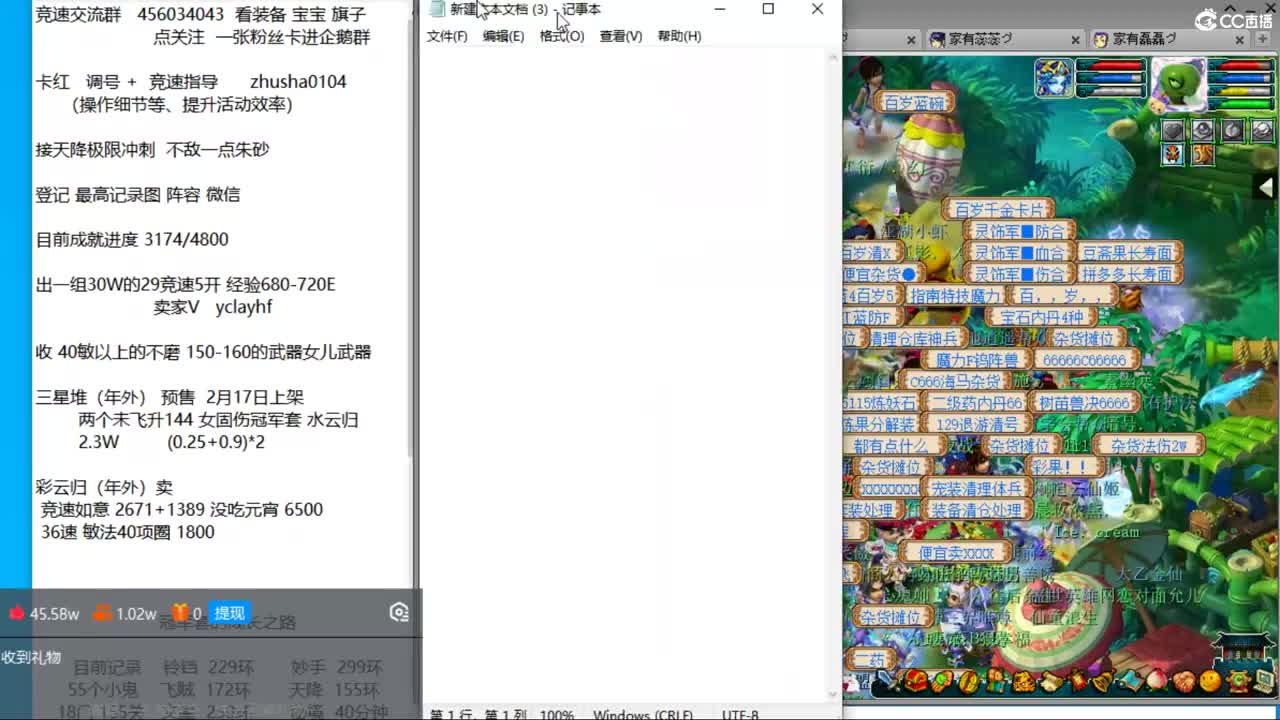1280x720 pixels.
Task: Open the 豆斋果长寿面 stall
Action: pos(1128,253)
